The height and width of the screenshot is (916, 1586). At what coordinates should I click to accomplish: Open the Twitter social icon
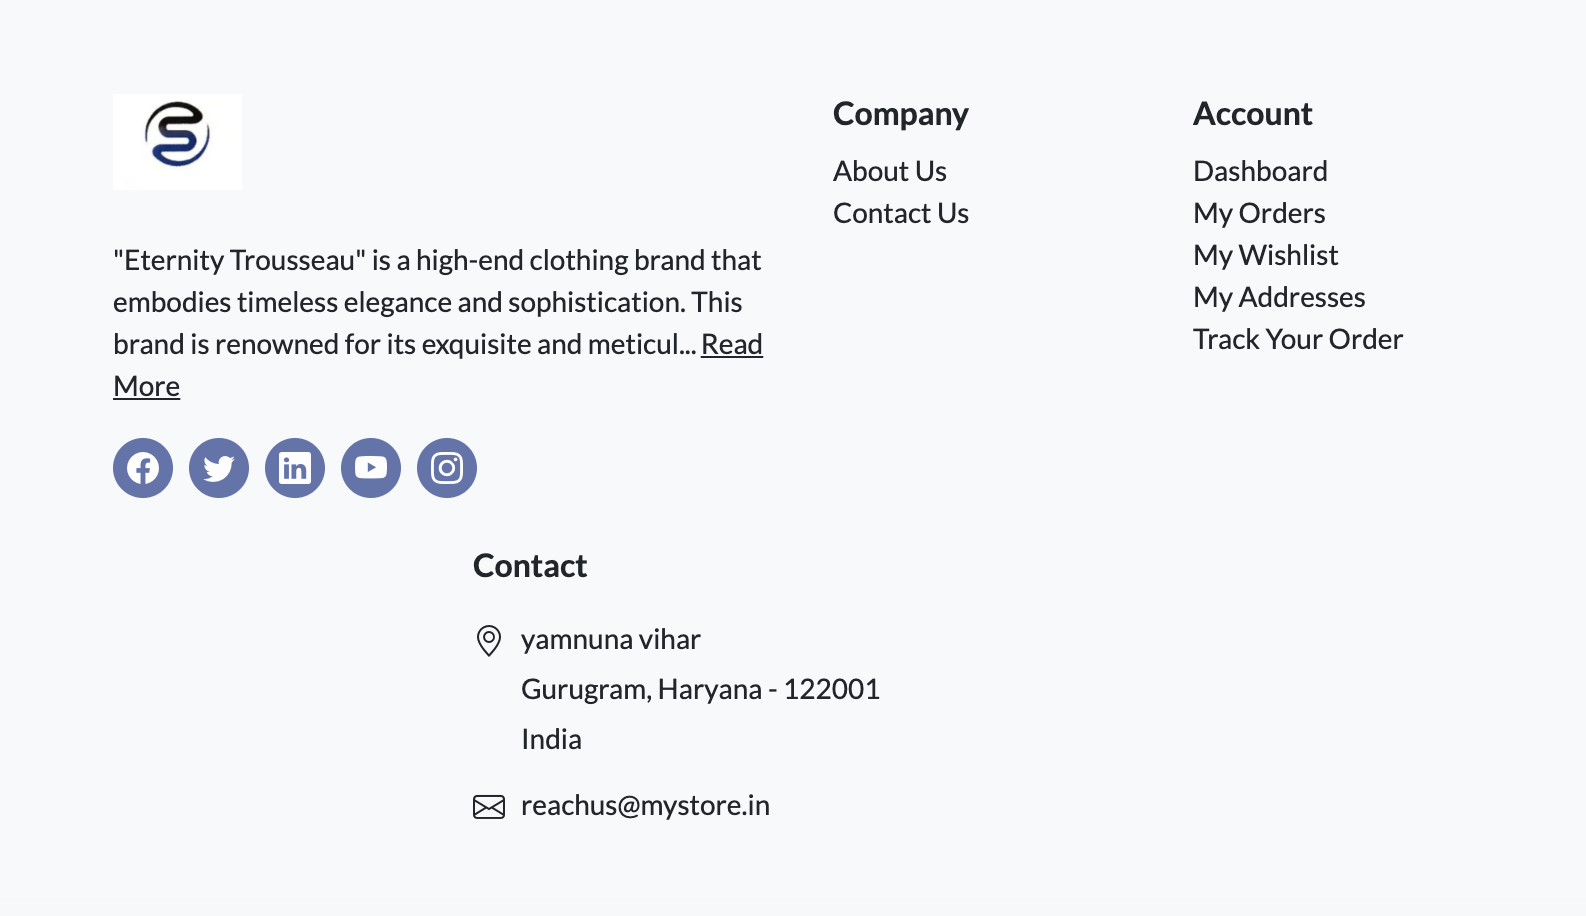pos(219,468)
